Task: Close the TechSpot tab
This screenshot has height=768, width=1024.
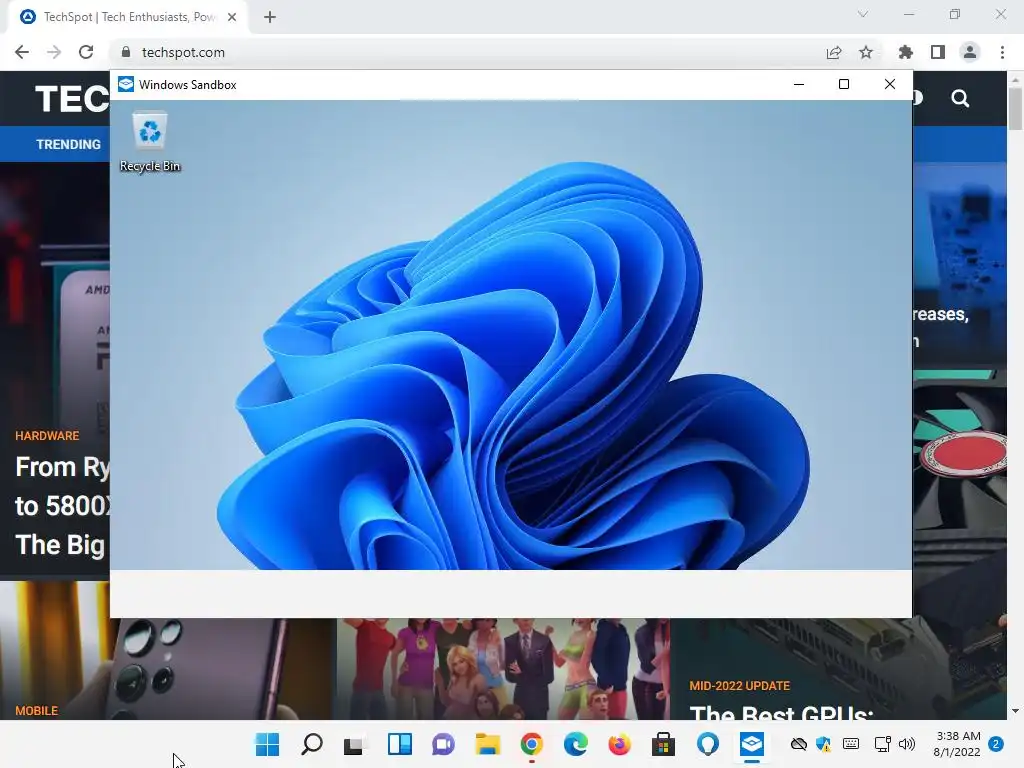Action: [x=232, y=17]
